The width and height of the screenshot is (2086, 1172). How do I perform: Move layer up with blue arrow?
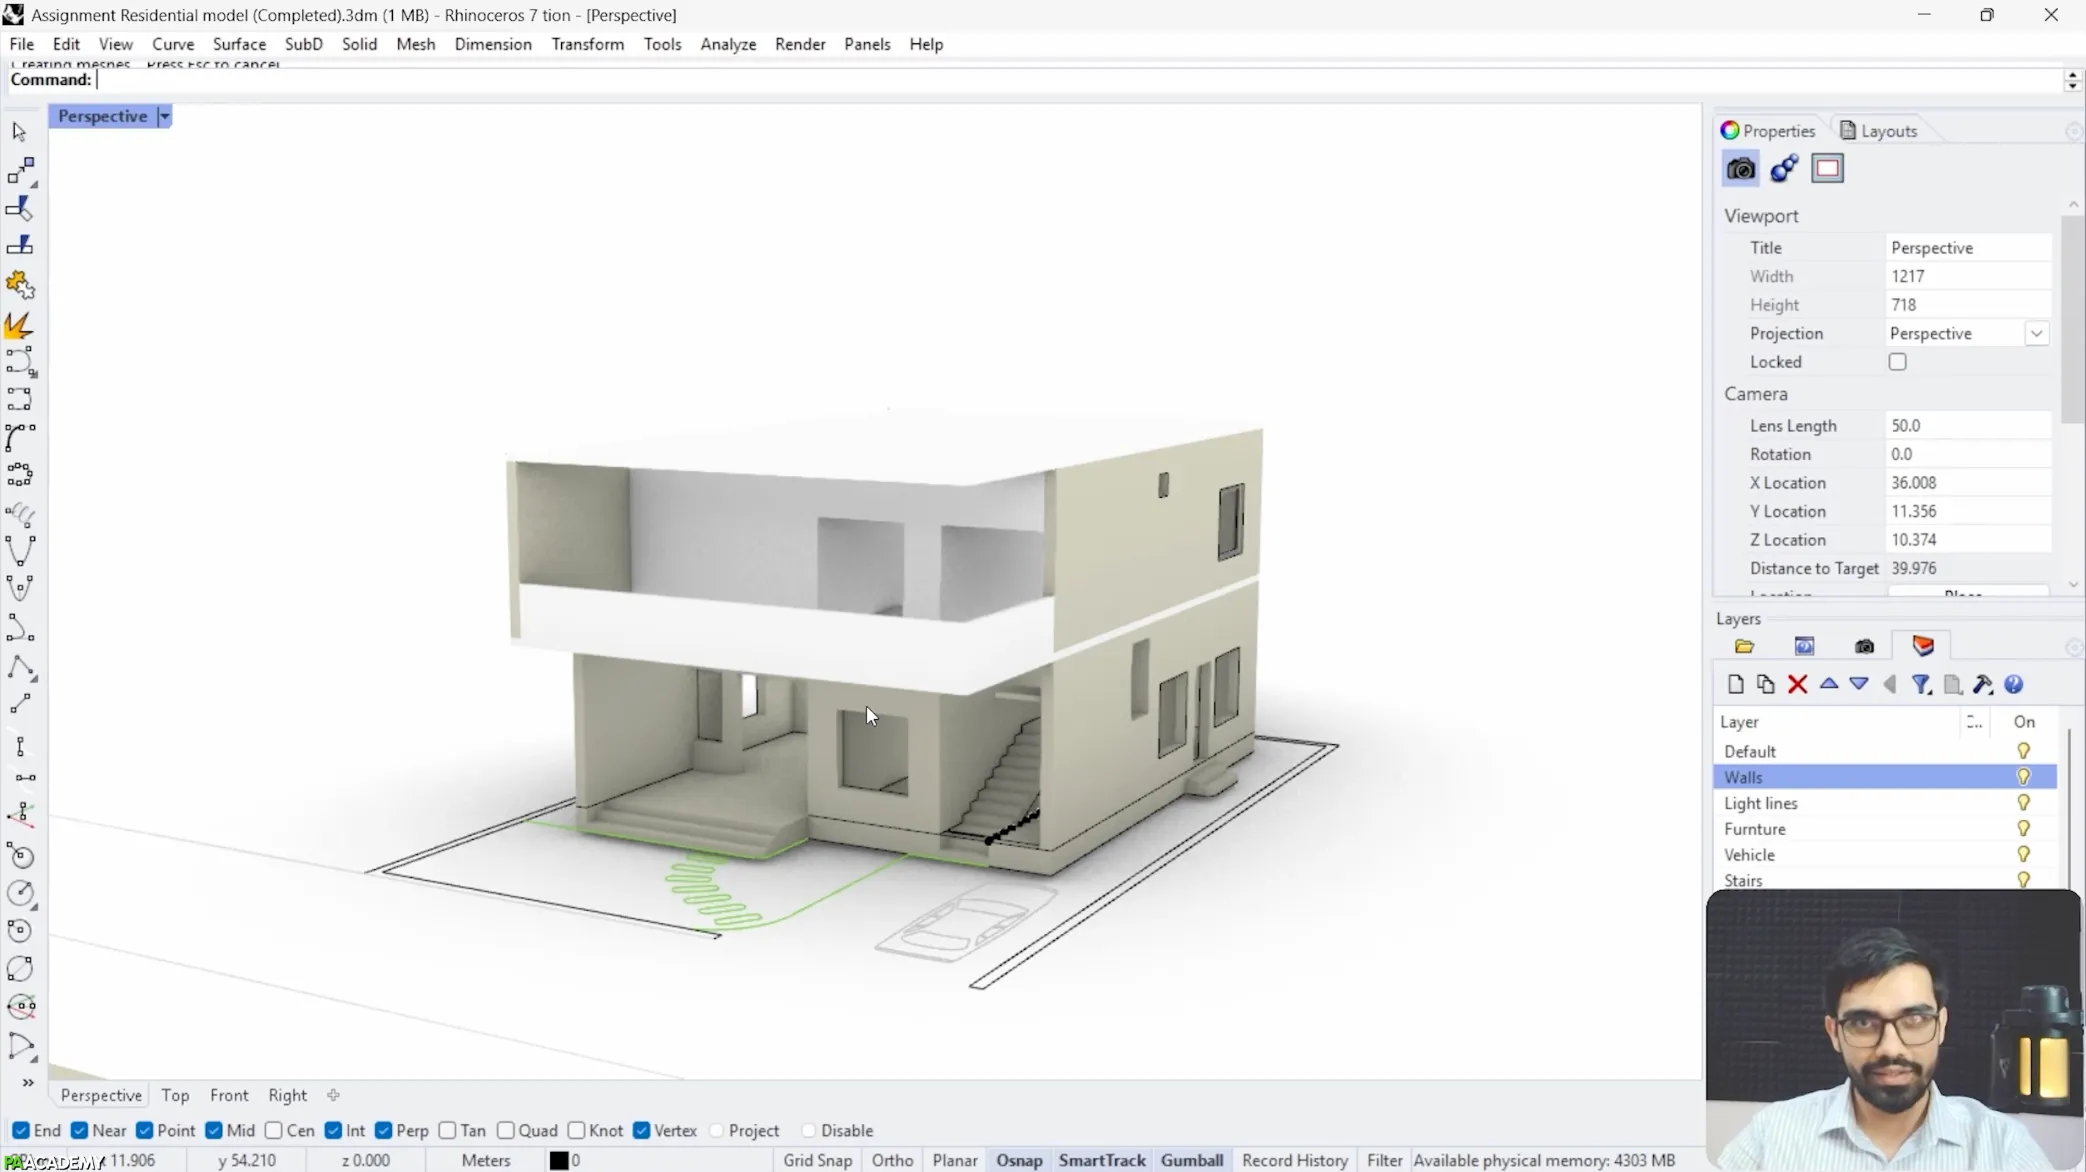tap(1828, 685)
